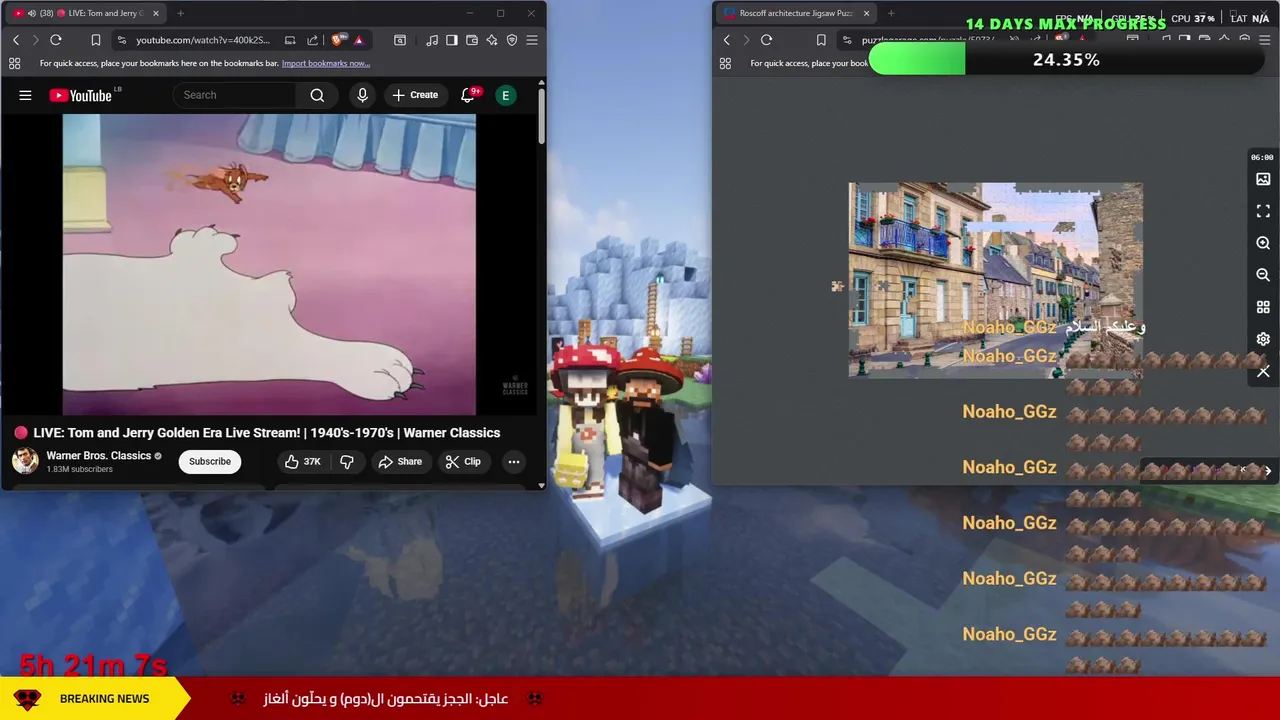1280x720 pixels.
Task: Close the puzzle sidebar with X
Action: 1263,371
